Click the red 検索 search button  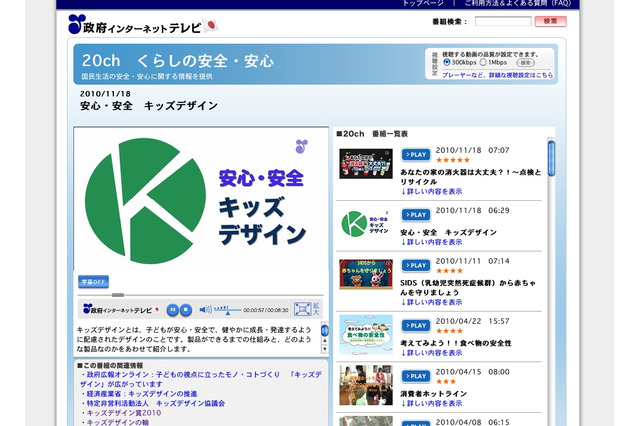551,21
